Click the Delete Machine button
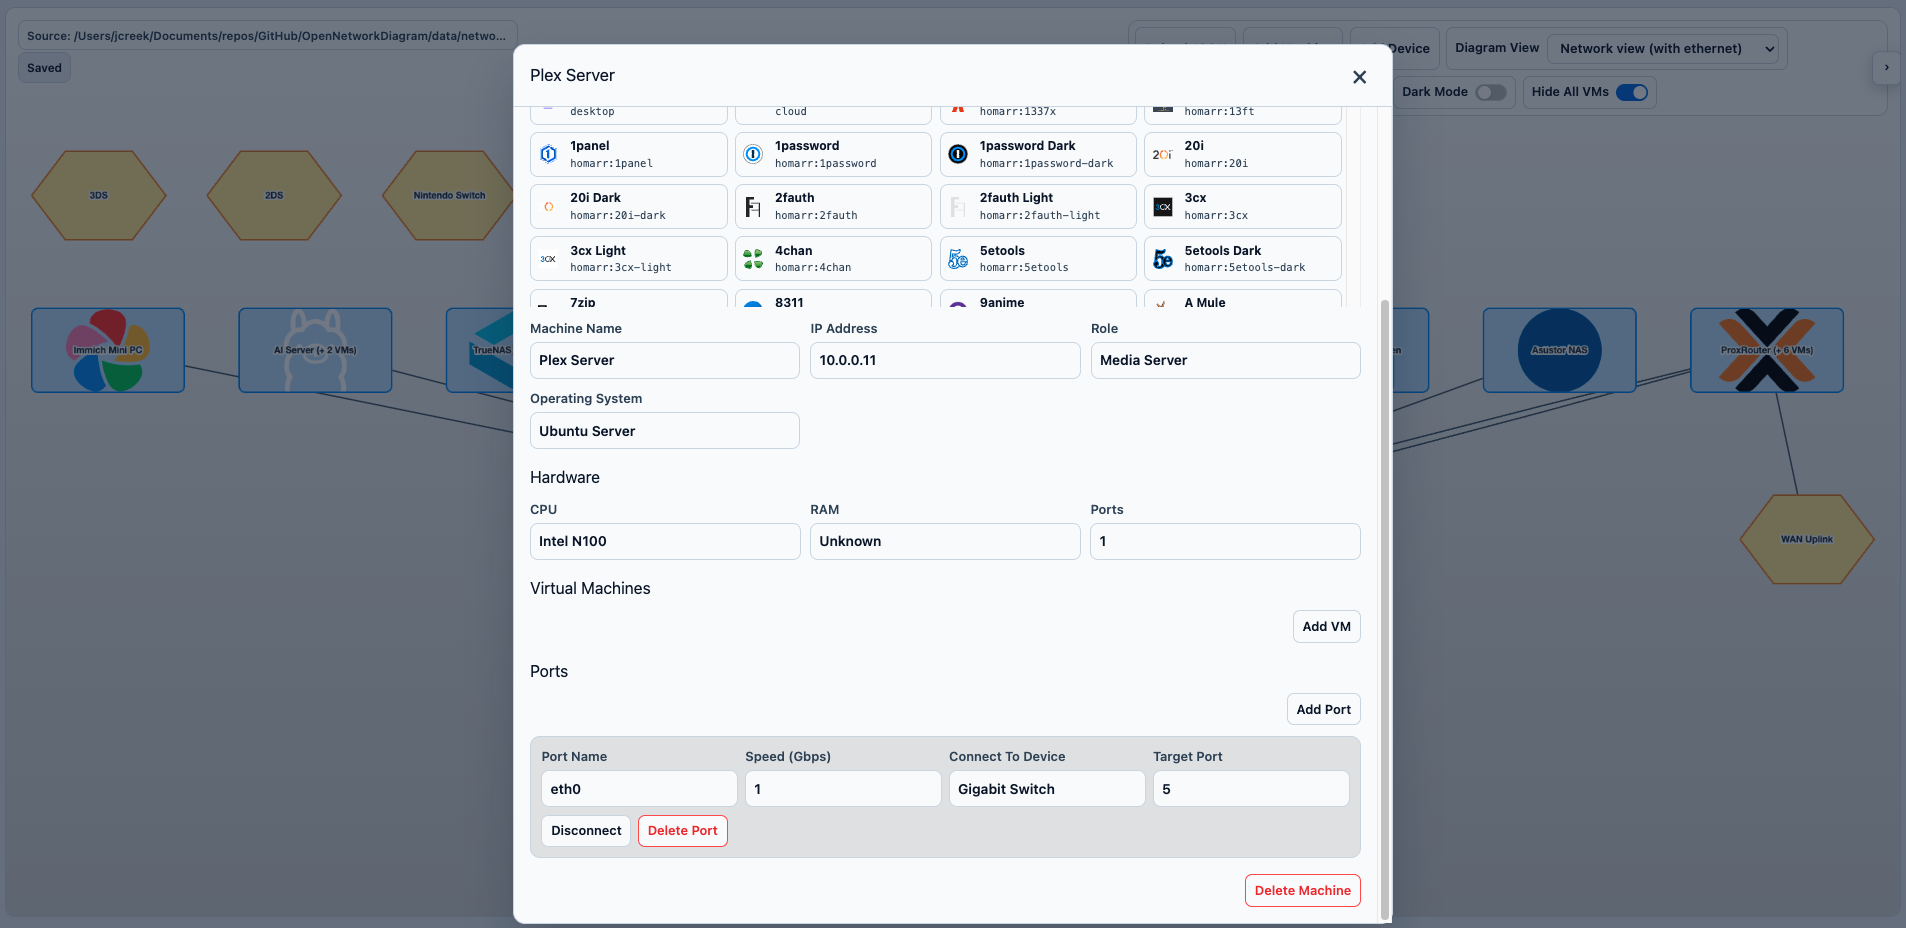Screen dimensions: 1906x928 click(1302, 891)
